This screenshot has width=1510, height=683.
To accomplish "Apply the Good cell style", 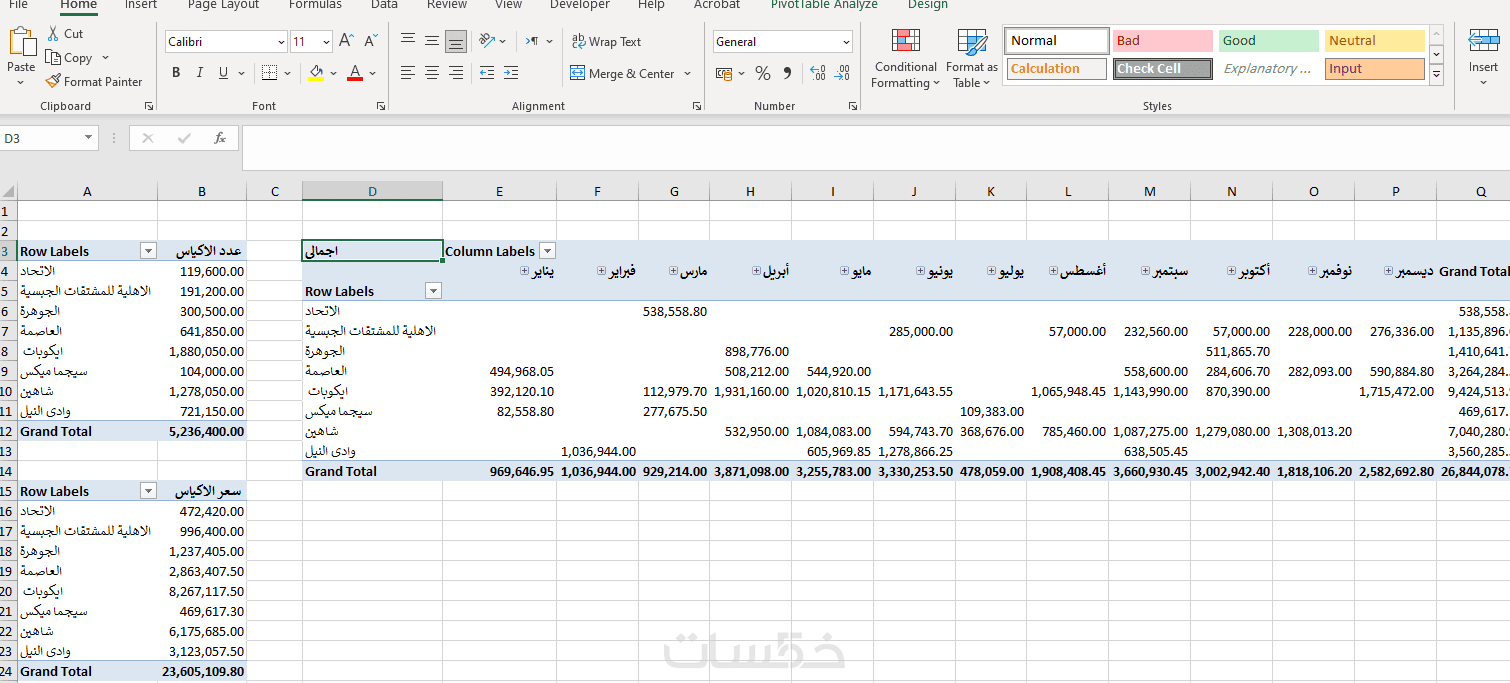I will (x=1269, y=41).
